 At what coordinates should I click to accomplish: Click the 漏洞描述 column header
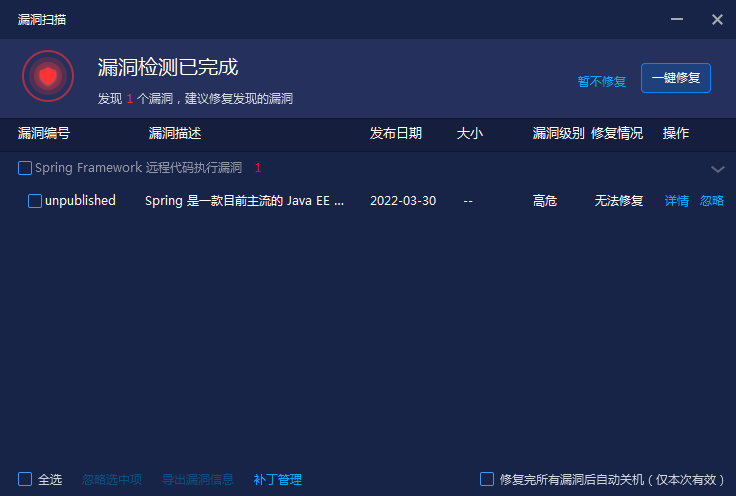[175, 133]
